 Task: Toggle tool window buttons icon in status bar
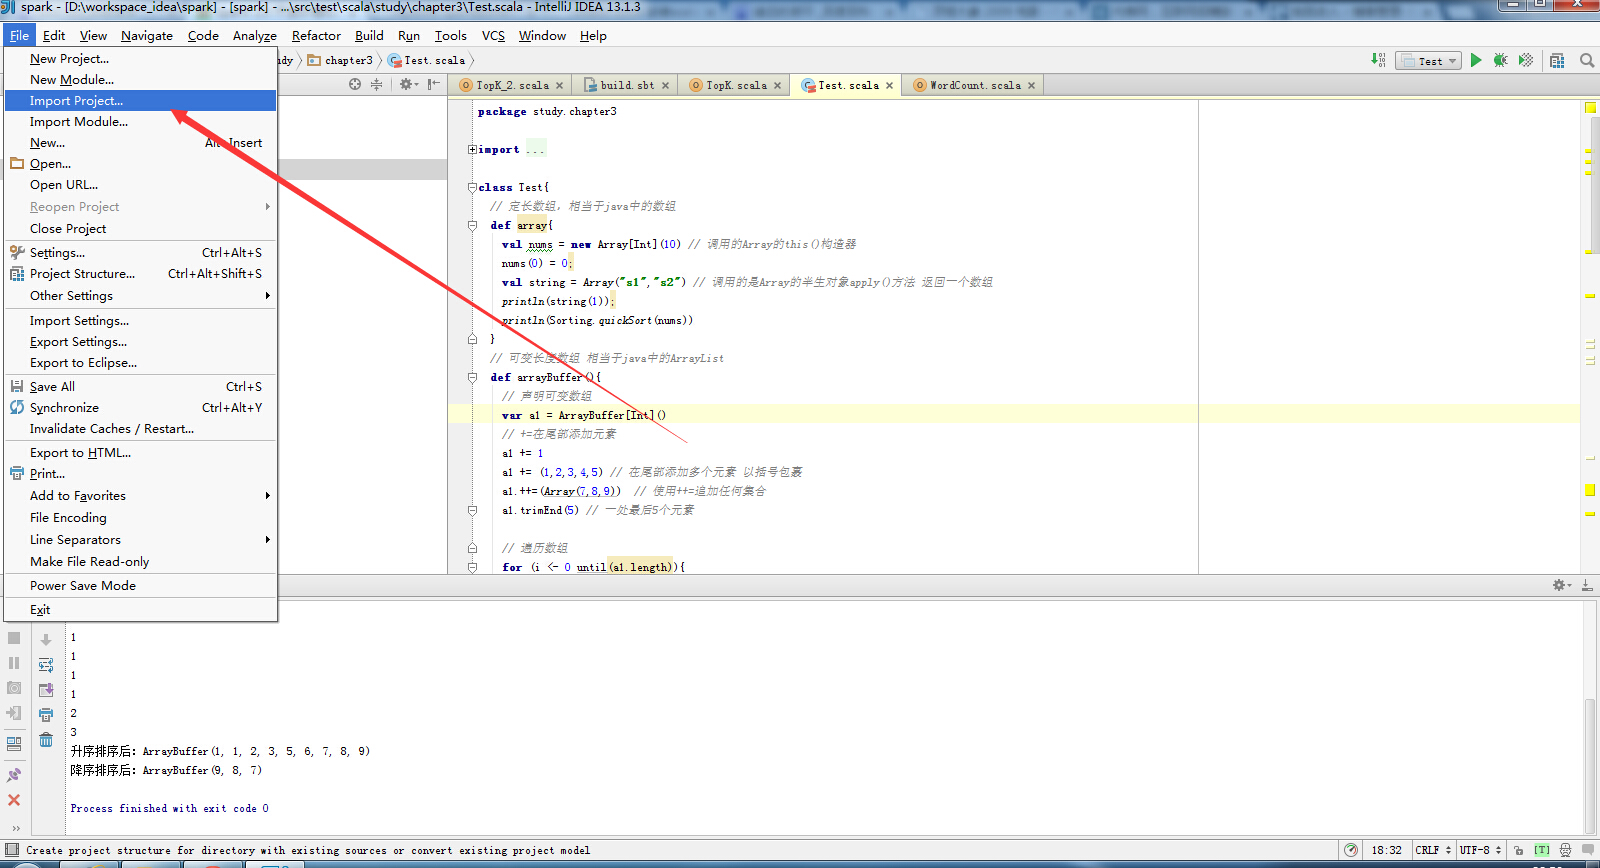(12, 850)
